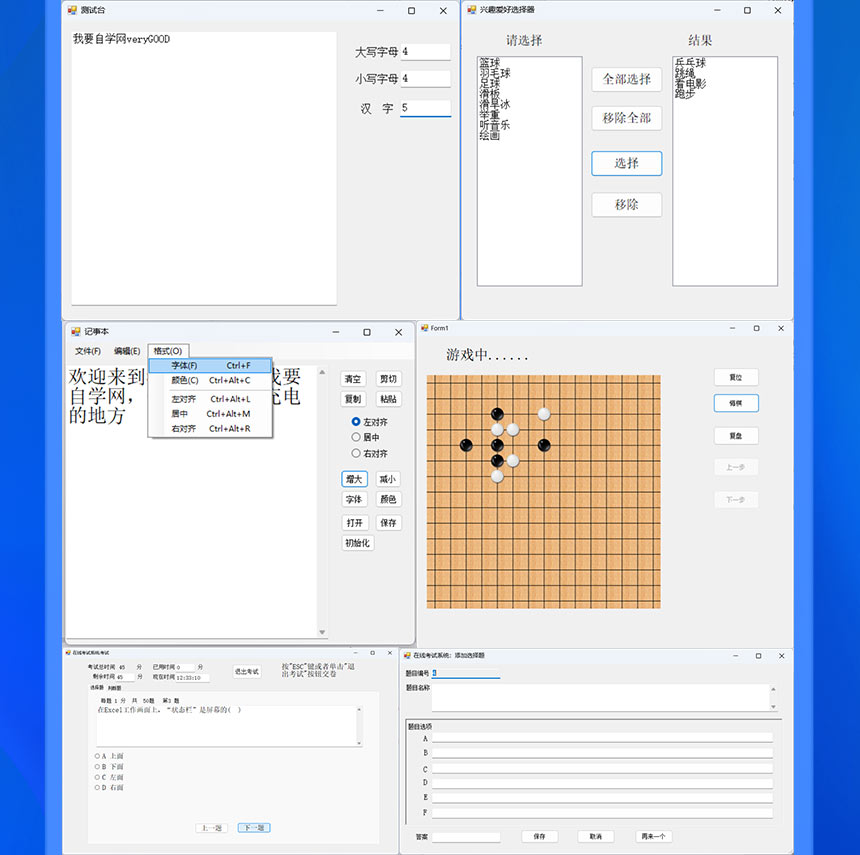Click the 保存 button in add-question form
This screenshot has height=855, width=860.
[539, 836]
